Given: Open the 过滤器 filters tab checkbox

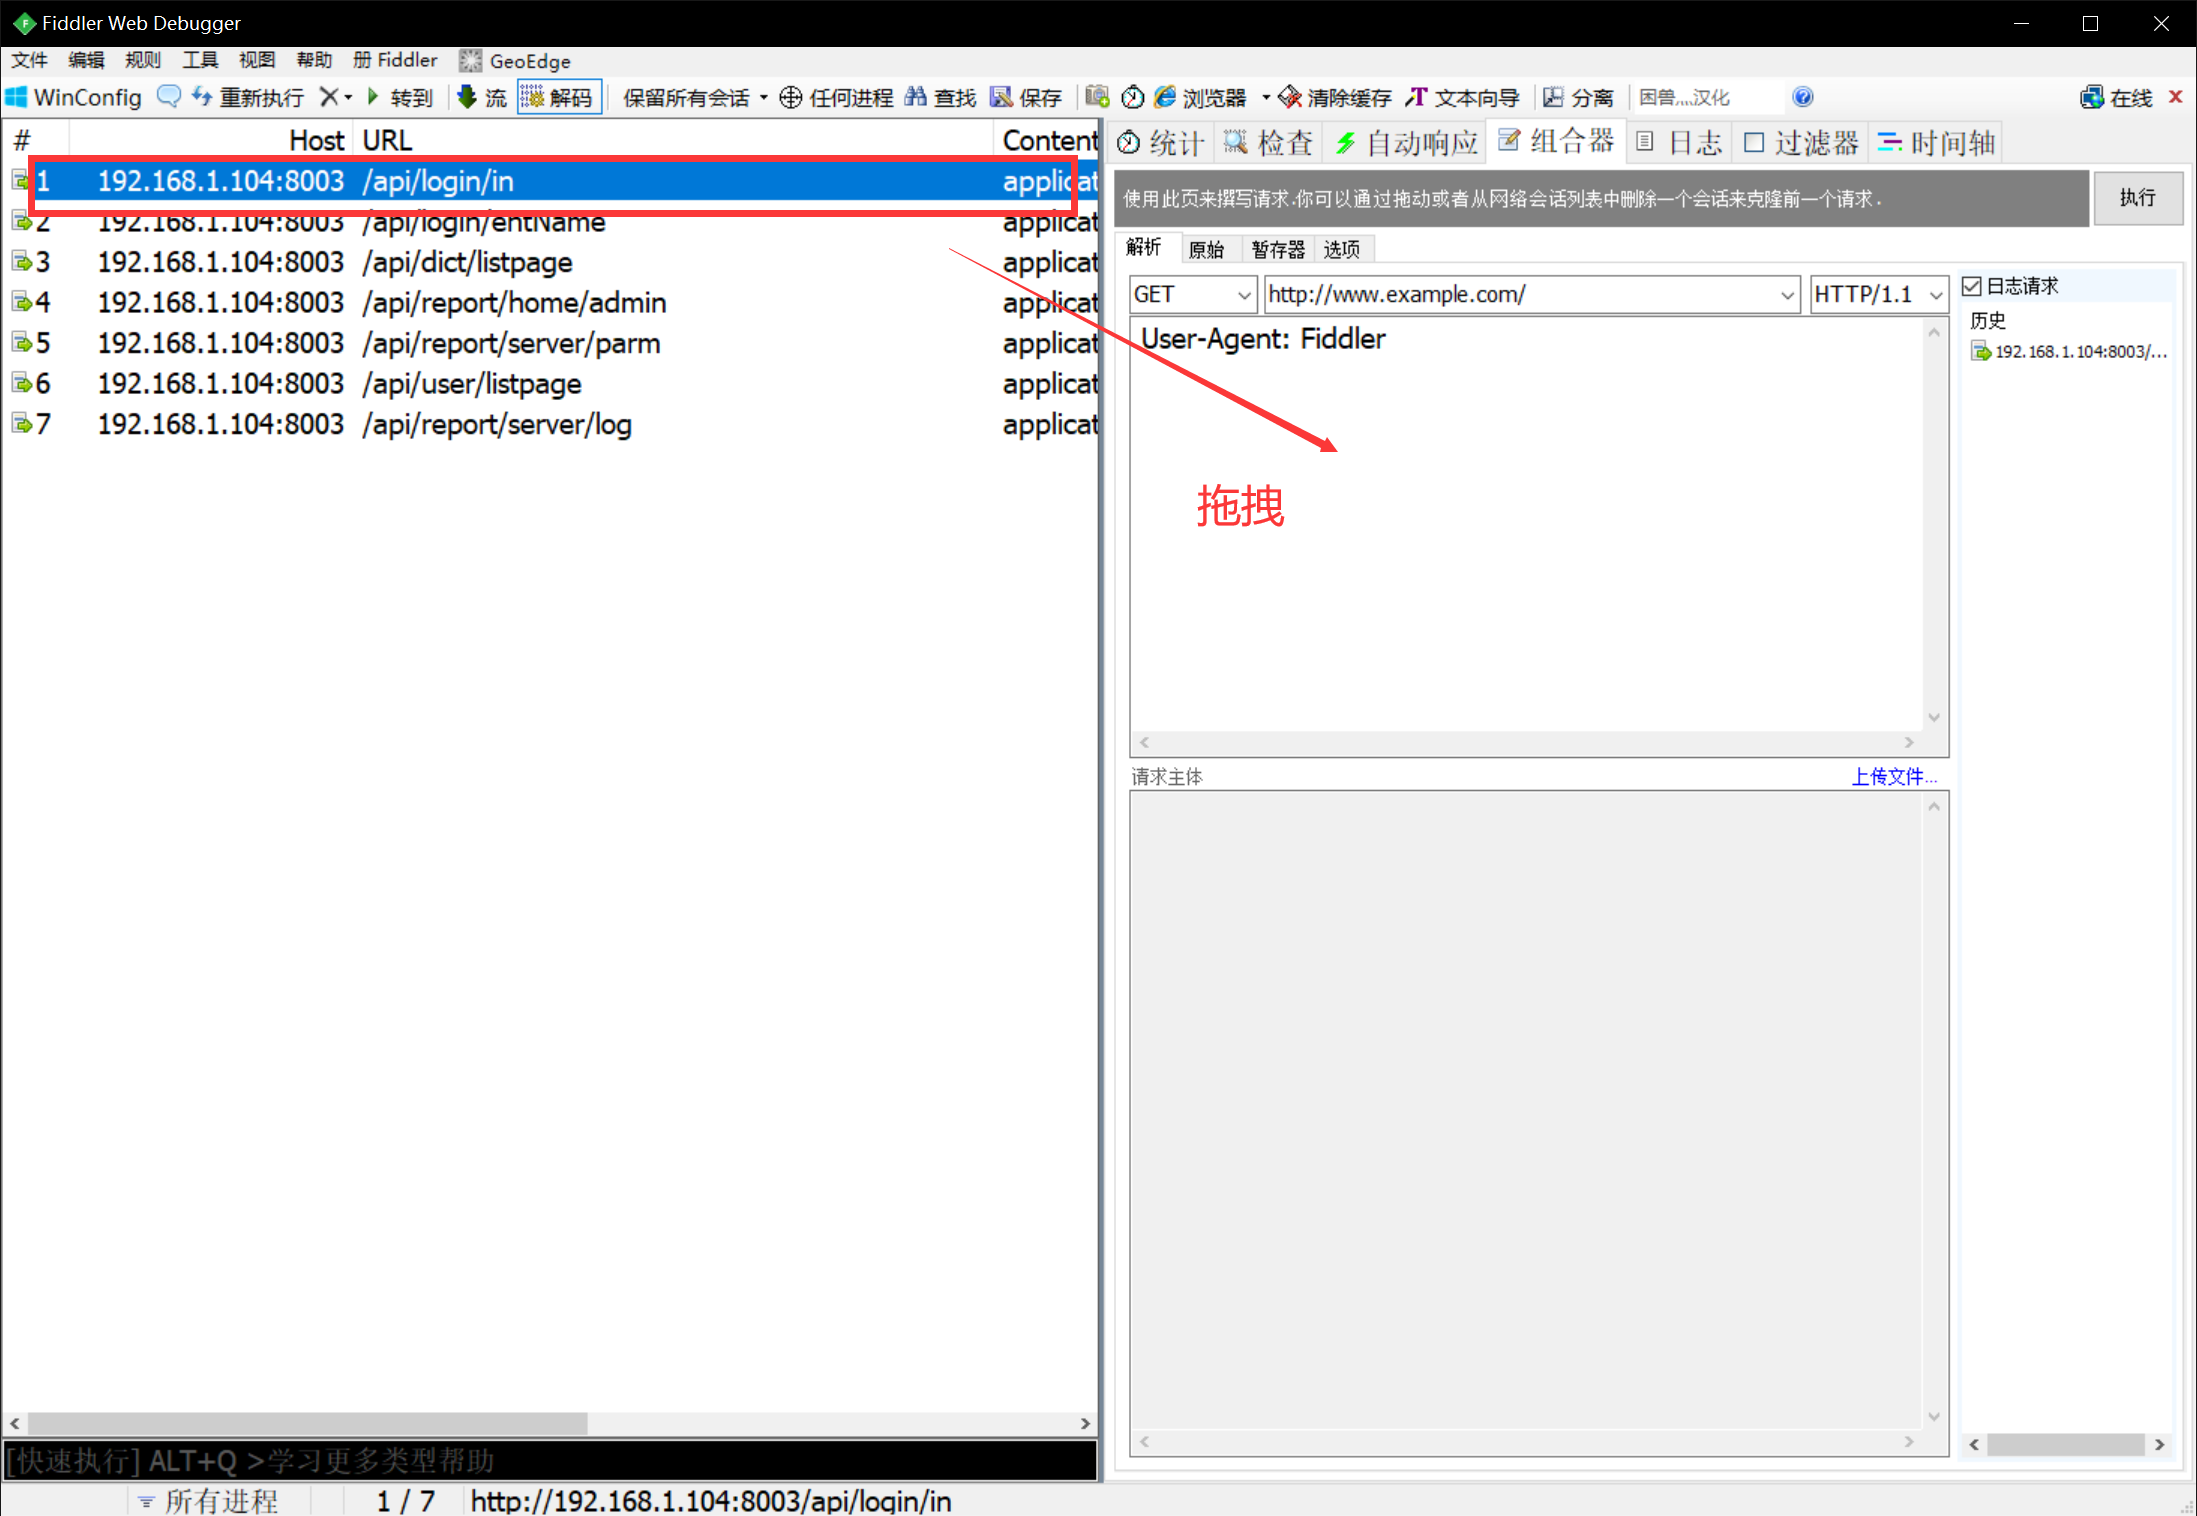Looking at the screenshot, I should pyautogui.click(x=1753, y=143).
